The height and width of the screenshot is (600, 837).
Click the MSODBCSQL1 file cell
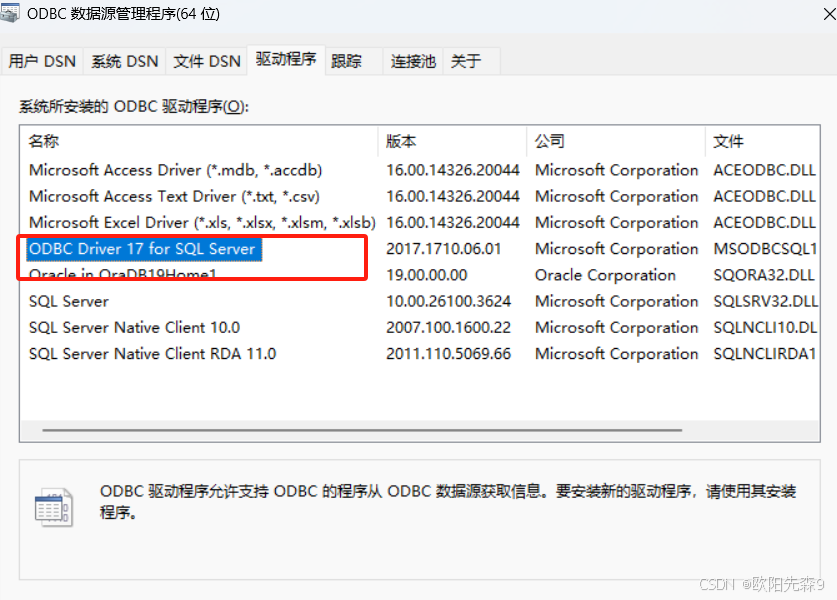click(x=765, y=249)
